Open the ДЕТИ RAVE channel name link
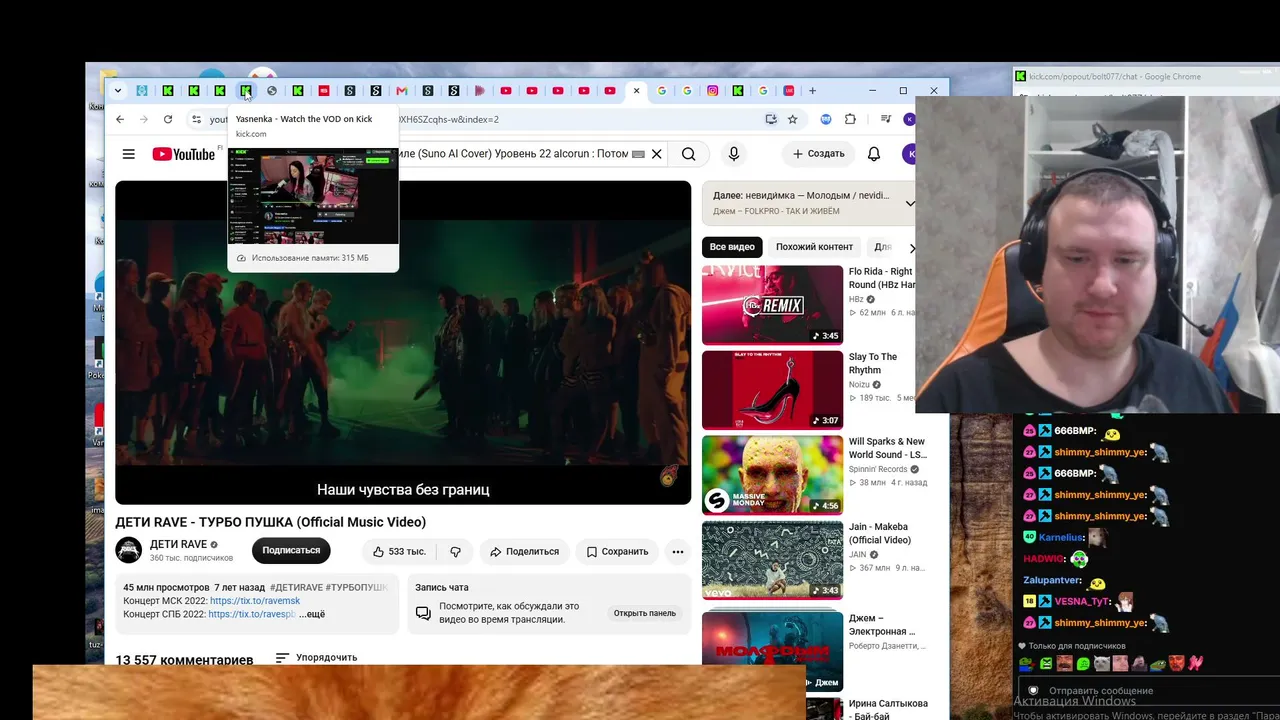The width and height of the screenshot is (1280, 720). click(x=178, y=545)
